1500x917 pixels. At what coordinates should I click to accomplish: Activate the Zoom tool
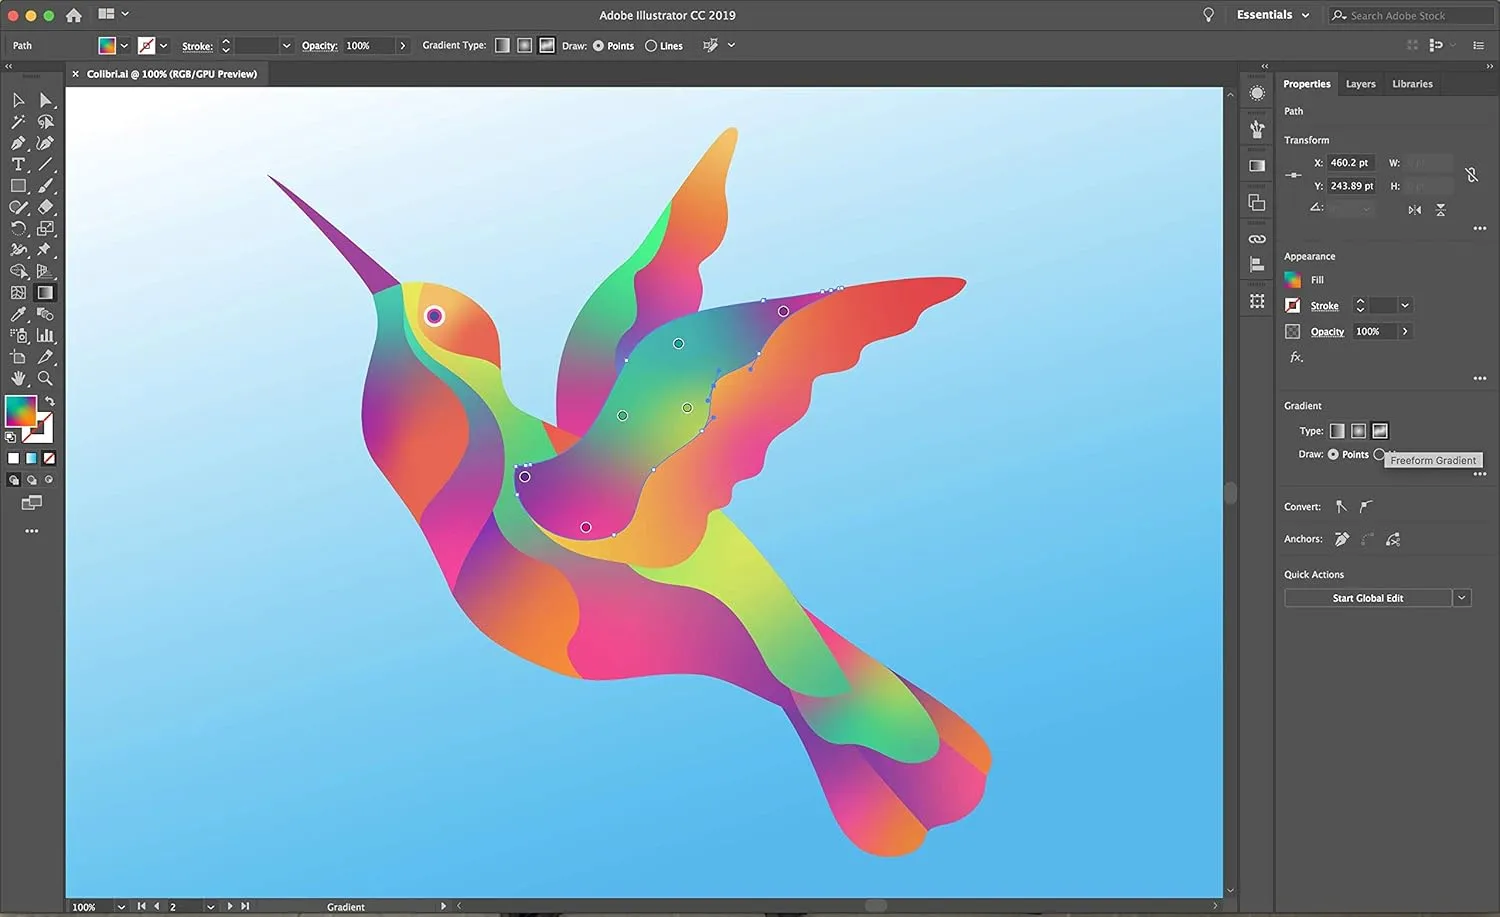pos(45,378)
